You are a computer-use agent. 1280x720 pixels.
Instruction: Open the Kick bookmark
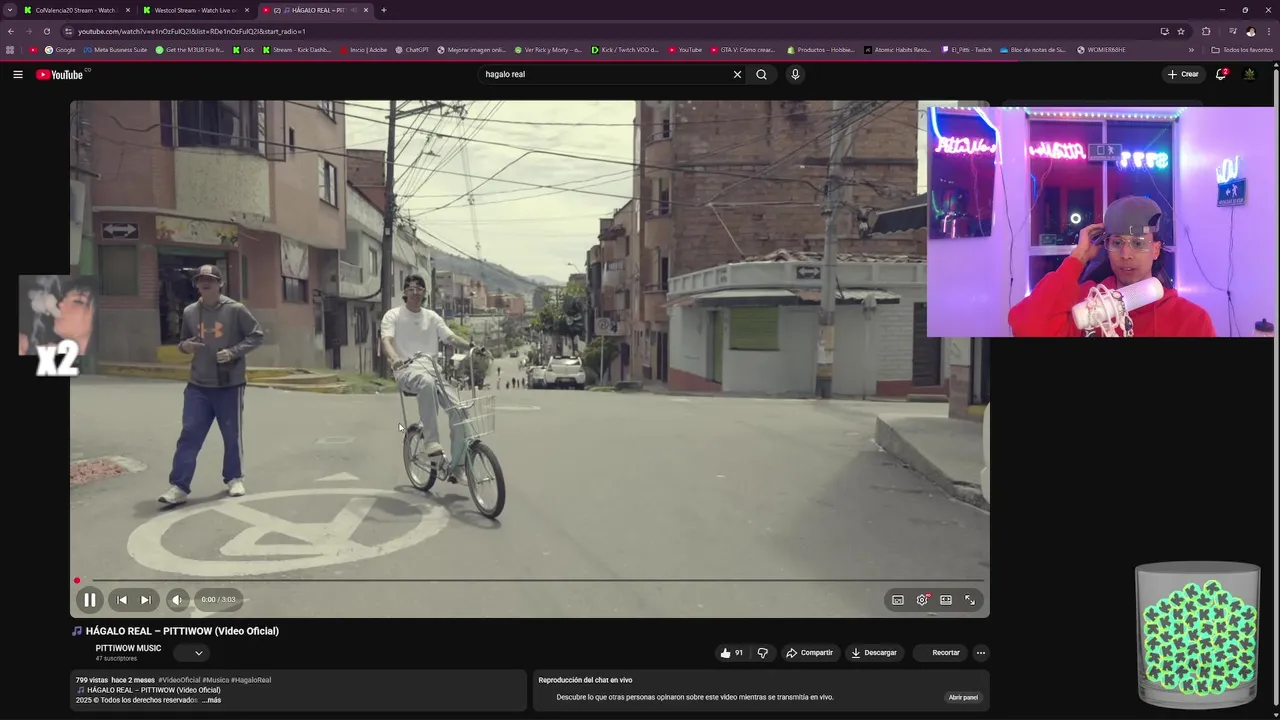coord(244,49)
